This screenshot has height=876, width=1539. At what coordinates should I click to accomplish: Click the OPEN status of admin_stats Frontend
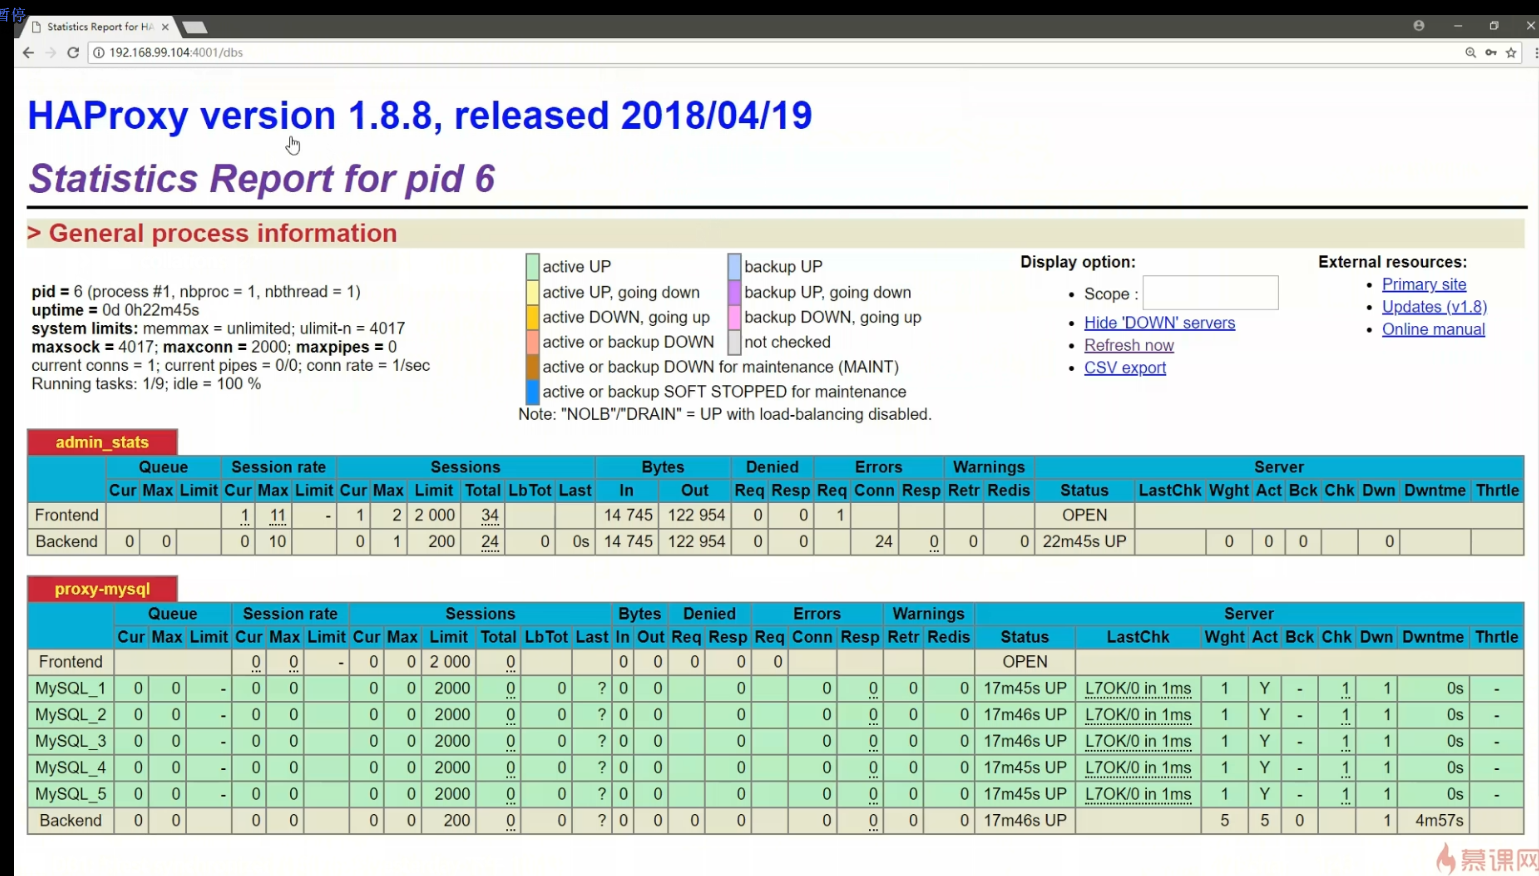tap(1084, 515)
